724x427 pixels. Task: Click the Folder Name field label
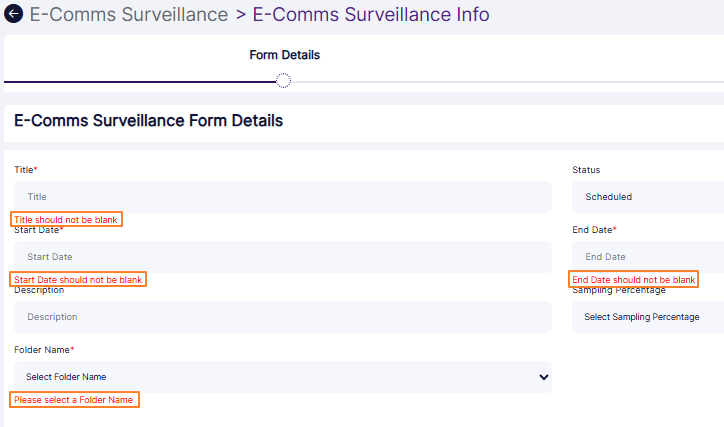click(43, 350)
